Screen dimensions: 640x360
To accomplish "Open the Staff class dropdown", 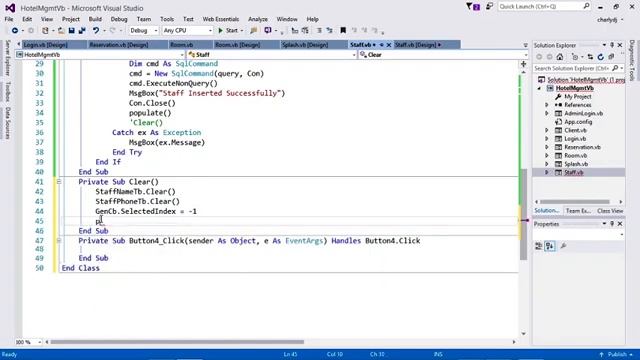I will (272, 55).
